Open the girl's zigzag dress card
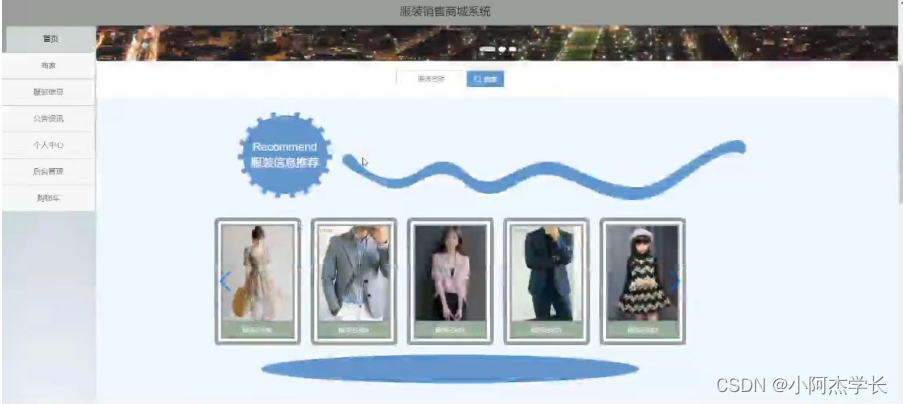This screenshot has width=903, height=404. [643, 281]
